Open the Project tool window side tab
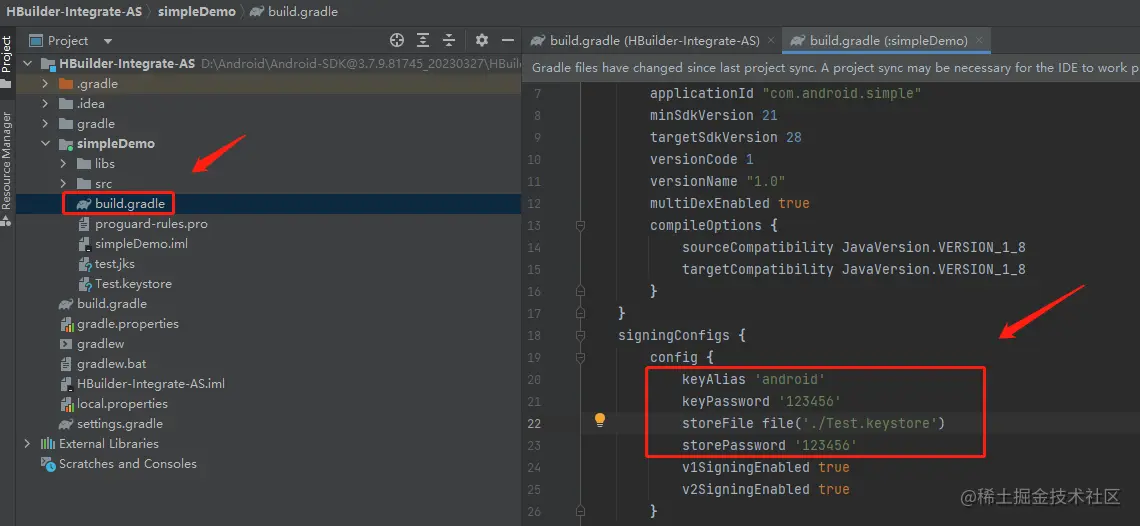The width and height of the screenshot is (1140, 526). [7, 61]
